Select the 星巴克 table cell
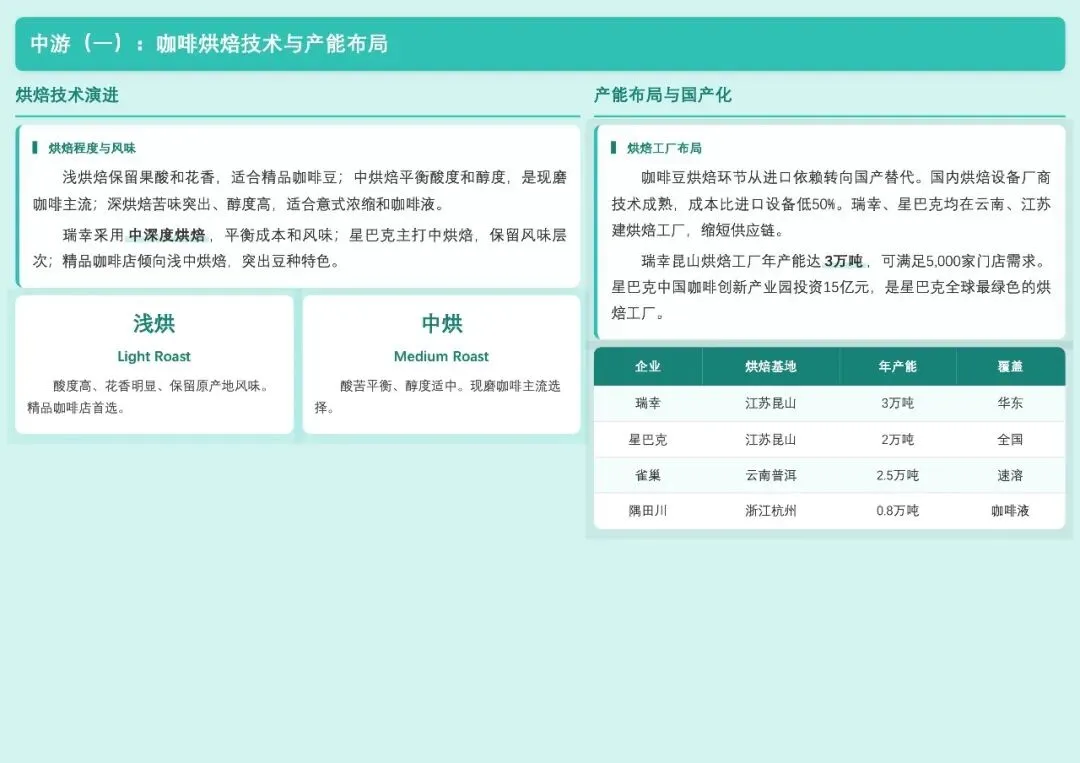The width and height of the screenshot is (1080, 763). click(x=647, y=439)
